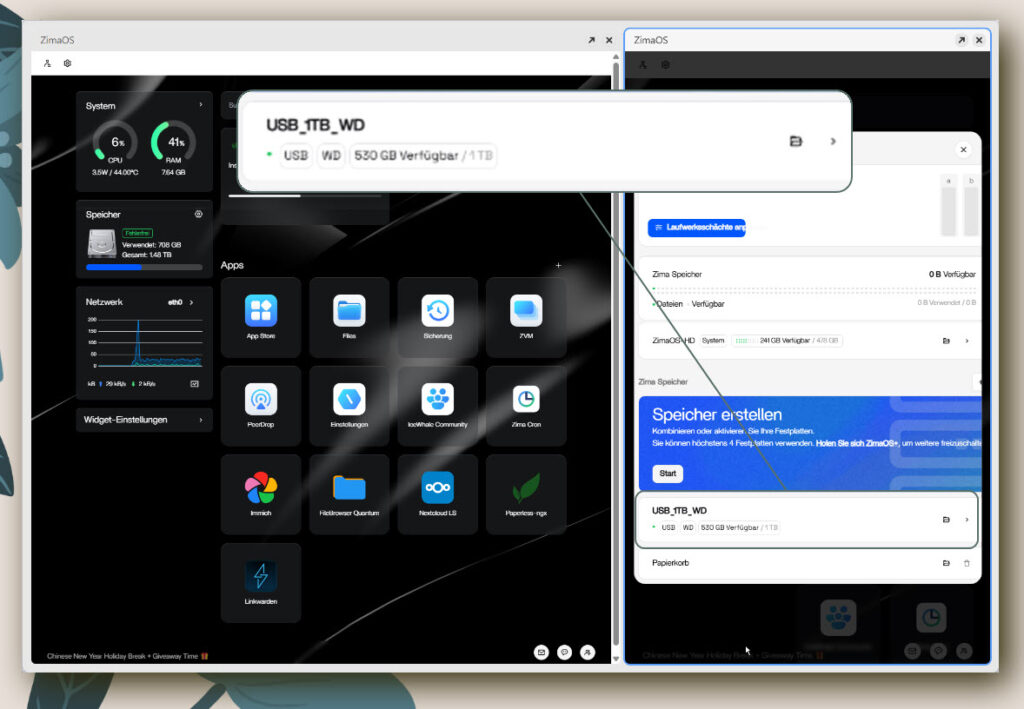Open the Sicherung backup app
This screenshot has width=1024, height=709.
[x=438, y=317]
